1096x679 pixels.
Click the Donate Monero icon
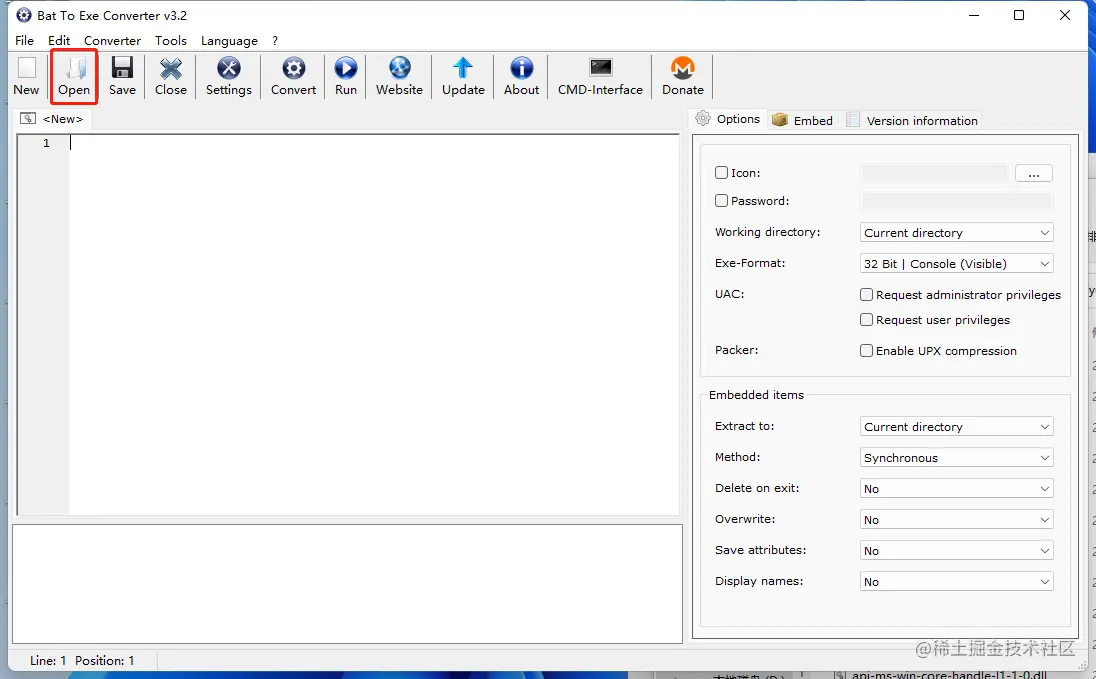683,76
